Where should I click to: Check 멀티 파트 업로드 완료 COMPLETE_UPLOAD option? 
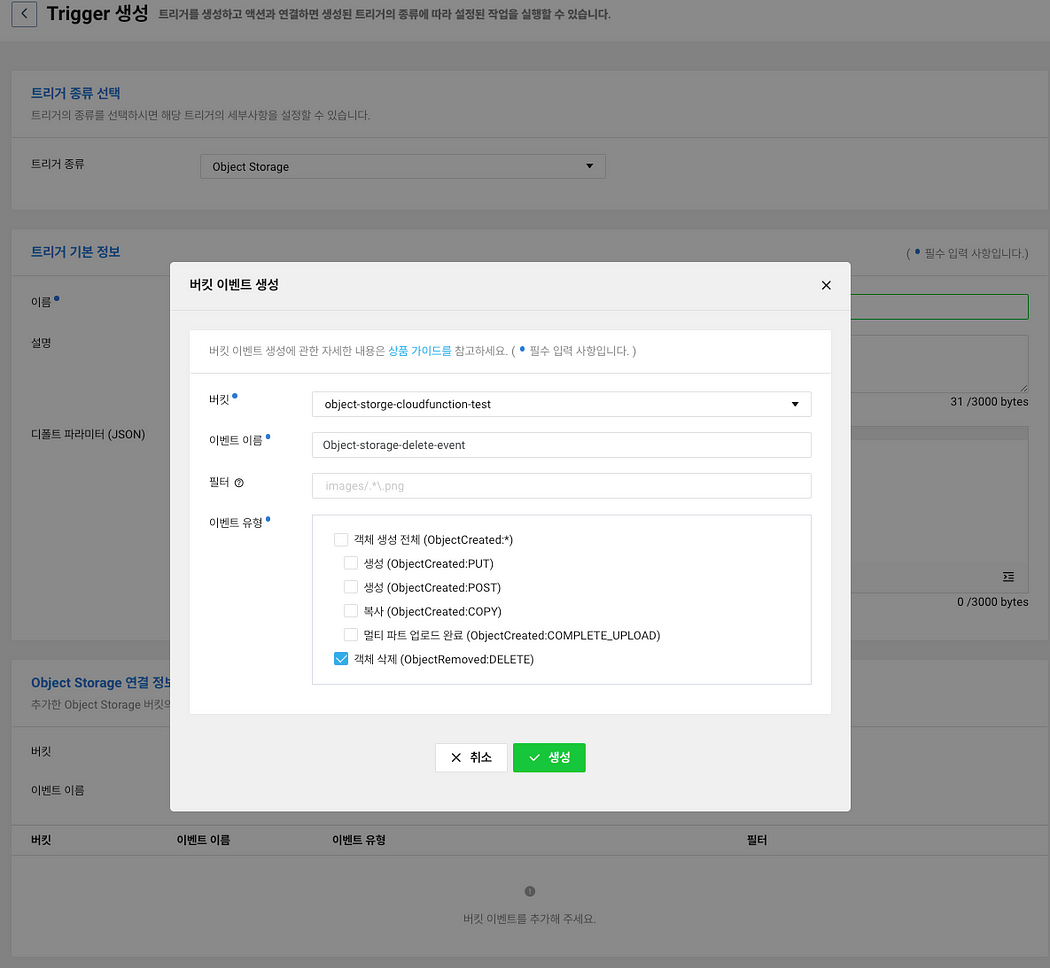click(351, 635)
